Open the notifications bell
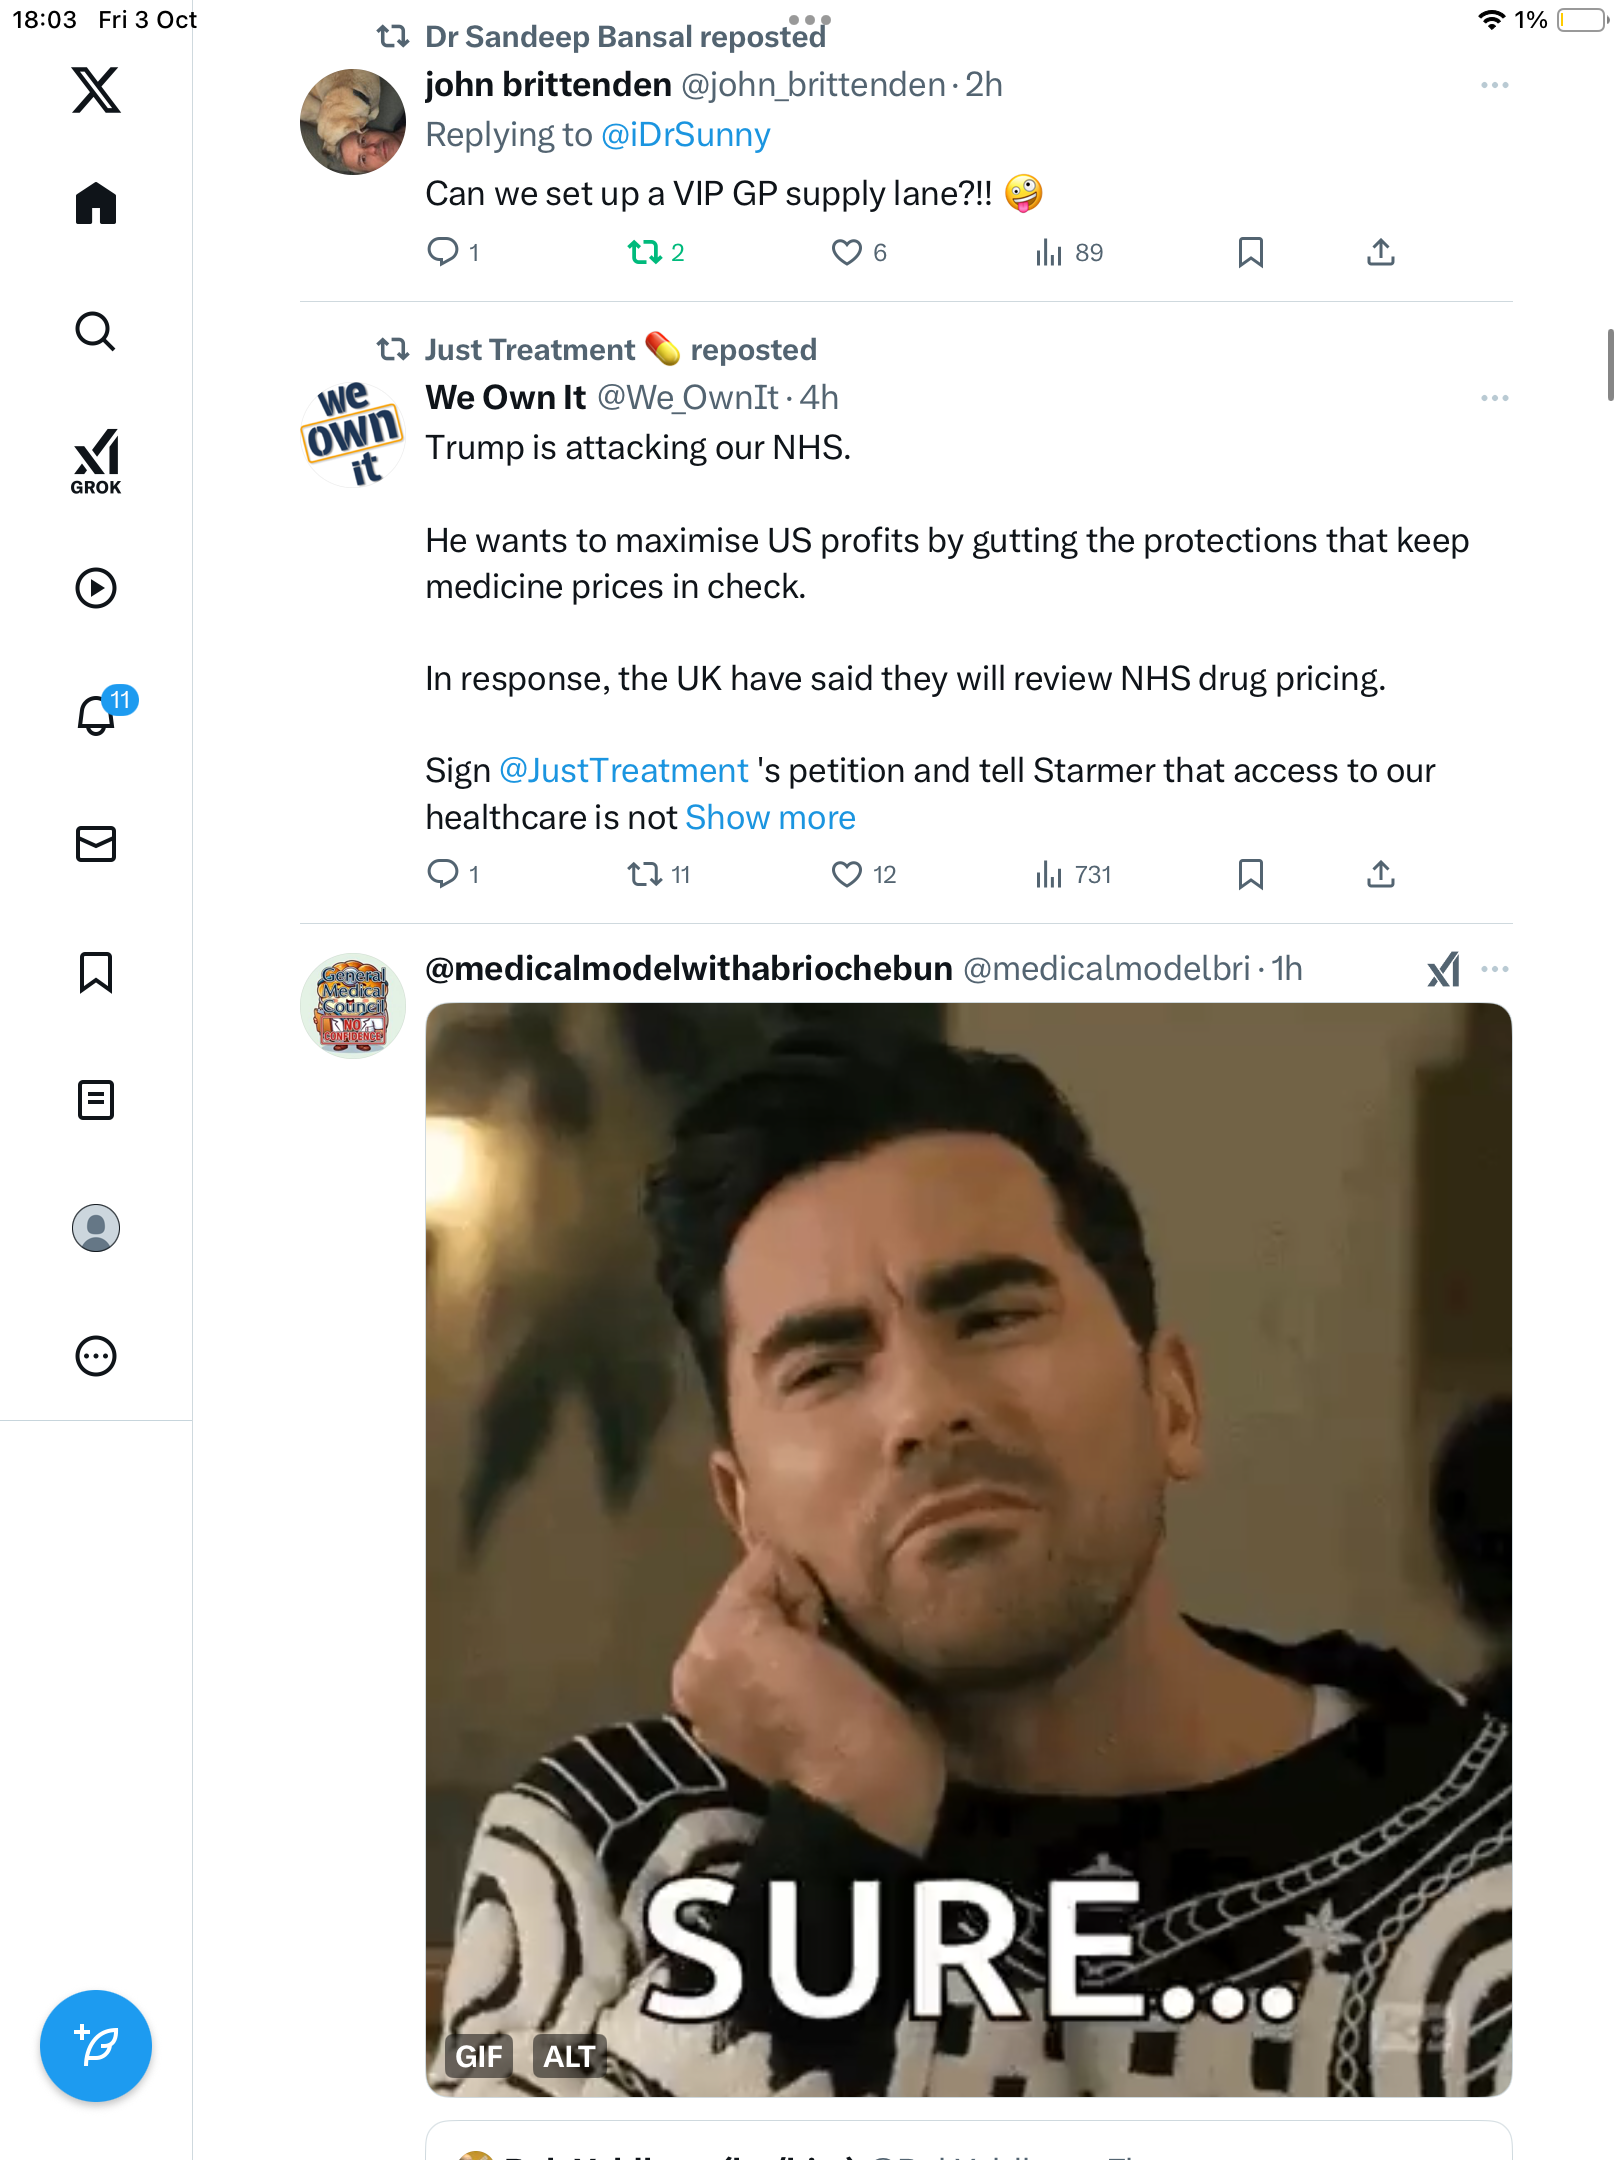This screenshot has width=1620, height=2160. click(x=96, y=715)
